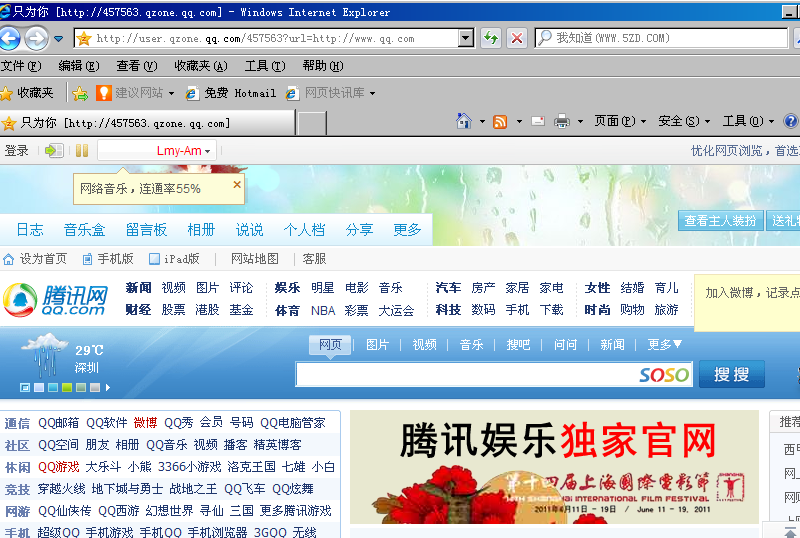Select the 图片 search category tab
800x538 pixels.
(x=378, y=345)
